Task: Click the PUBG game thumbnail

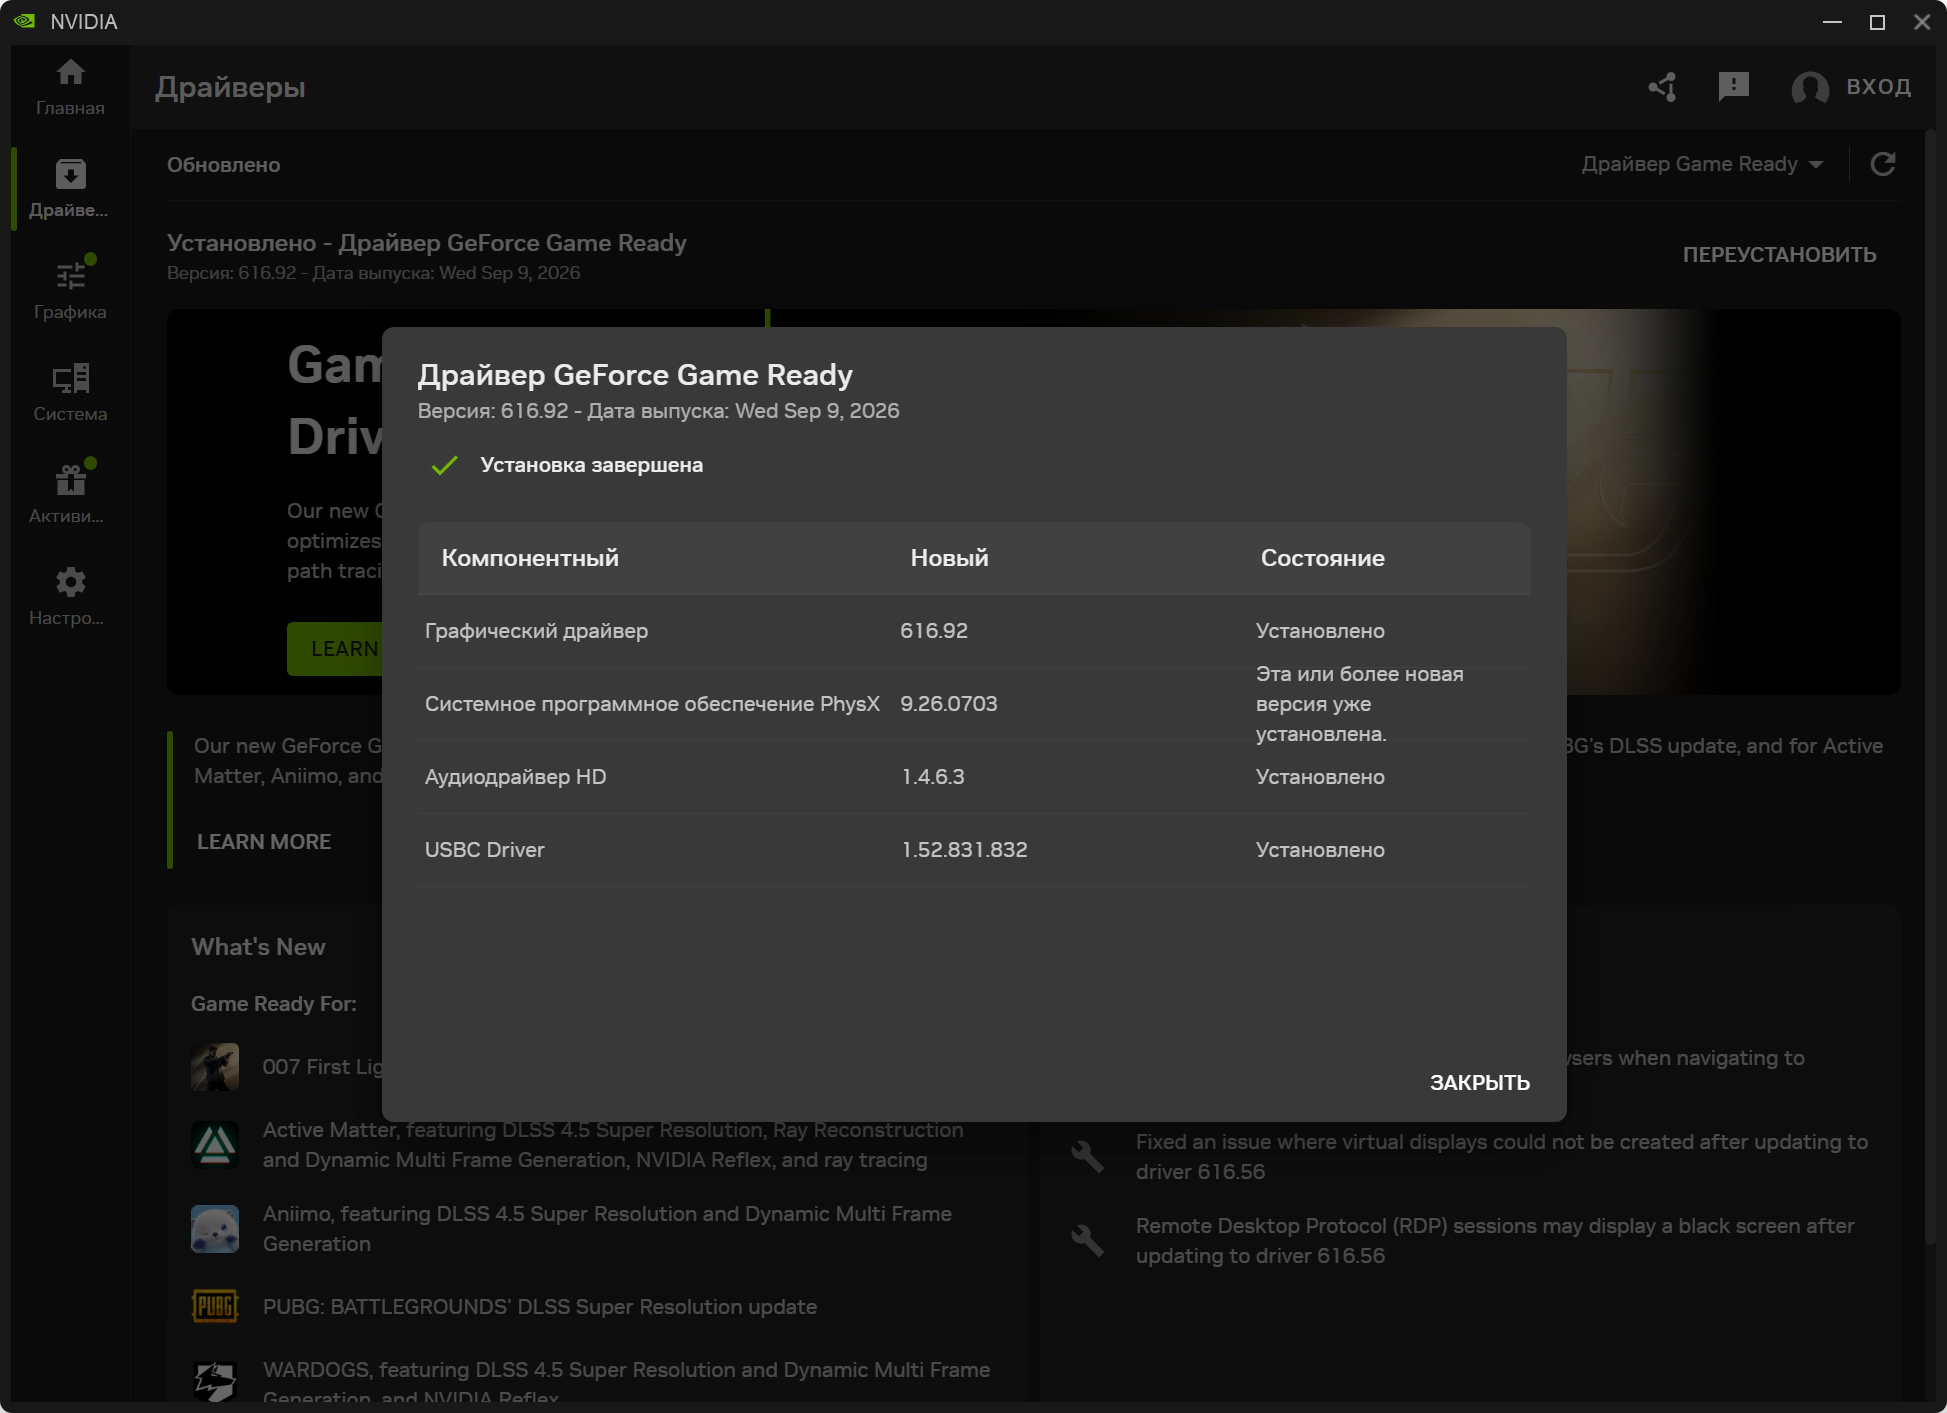Action: 215,1306
